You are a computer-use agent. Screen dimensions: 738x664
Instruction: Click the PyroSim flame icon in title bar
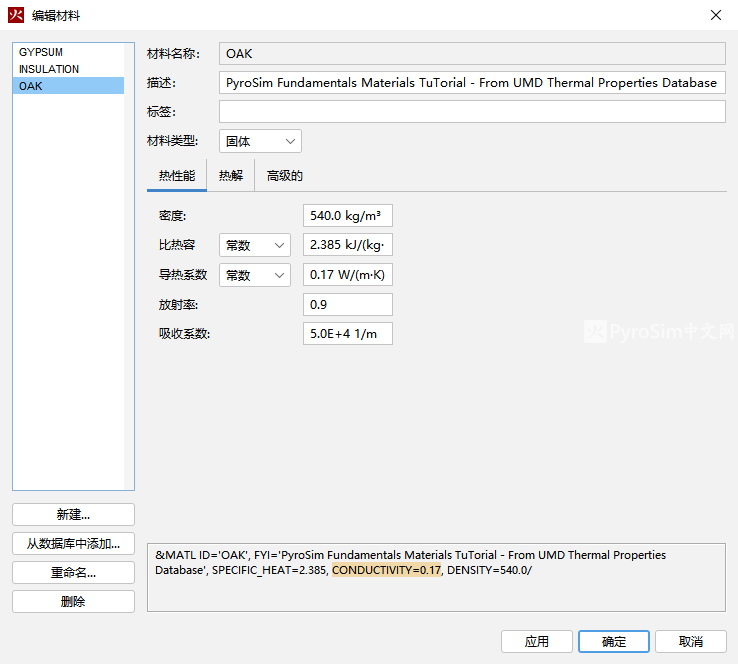click(16, 15)
